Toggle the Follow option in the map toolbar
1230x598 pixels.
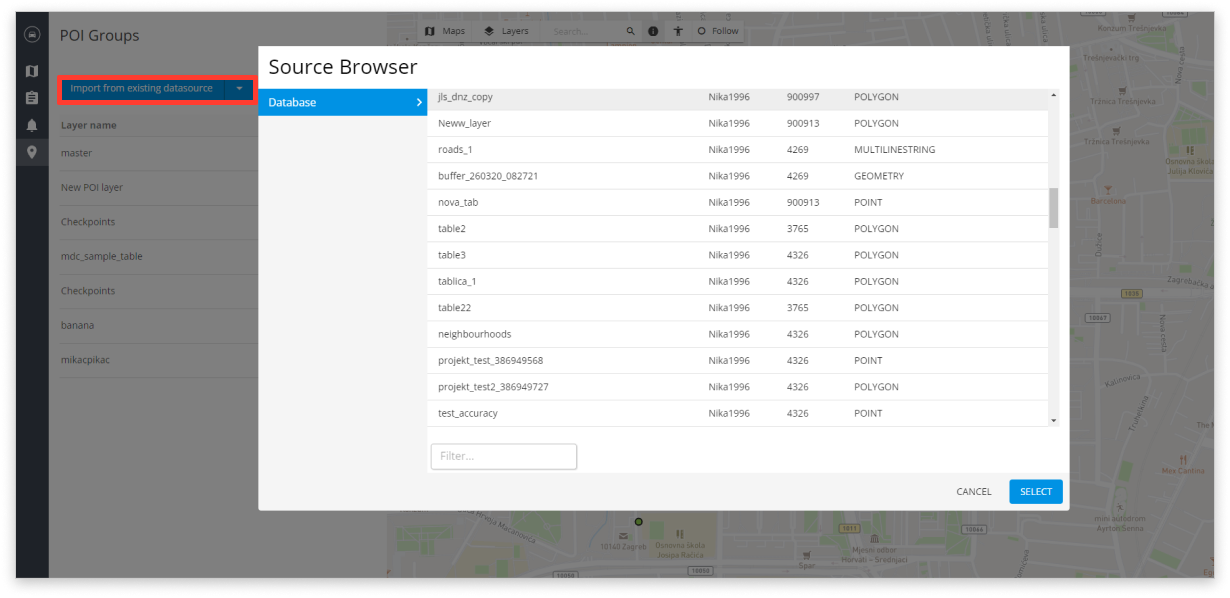(718, 31)
